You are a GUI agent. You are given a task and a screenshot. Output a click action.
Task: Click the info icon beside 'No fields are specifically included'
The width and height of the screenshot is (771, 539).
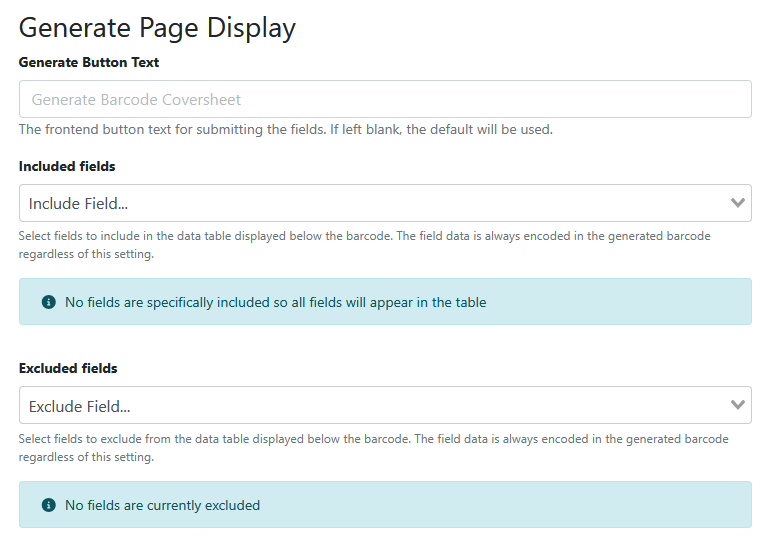tap(49, 302)
